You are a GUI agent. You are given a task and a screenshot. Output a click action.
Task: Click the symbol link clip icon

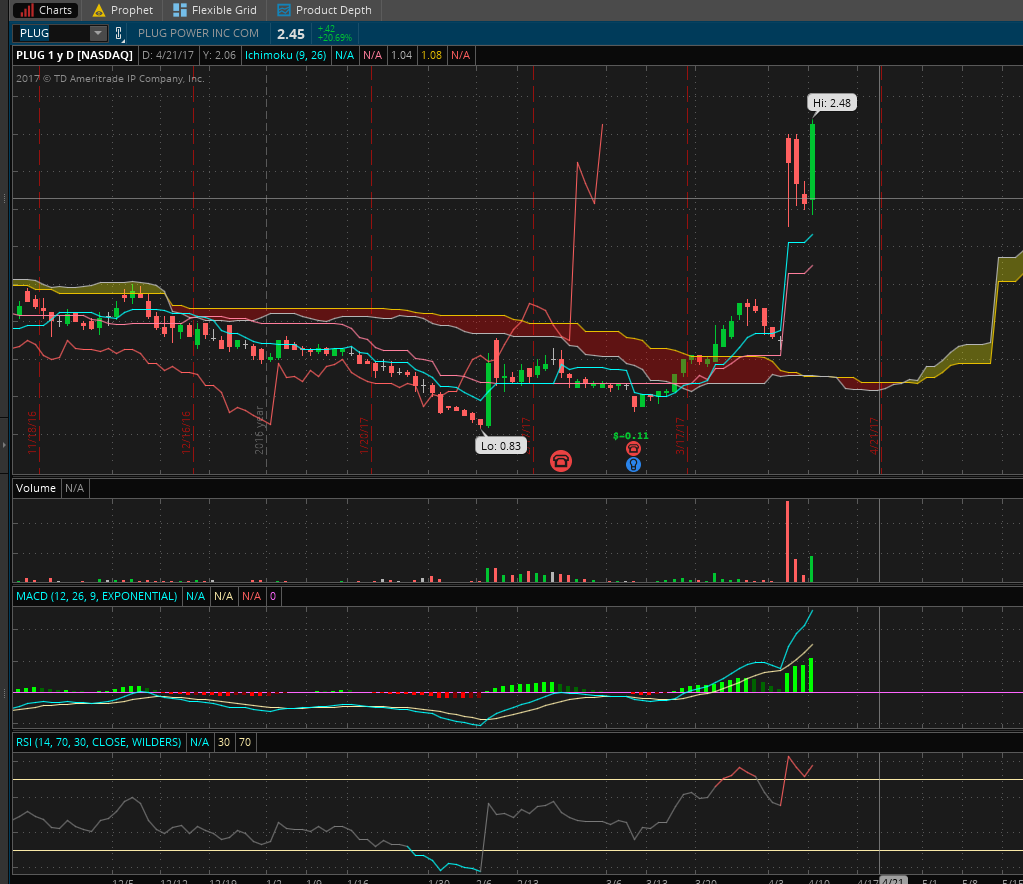pyautogui.click(x=119, y=33)
